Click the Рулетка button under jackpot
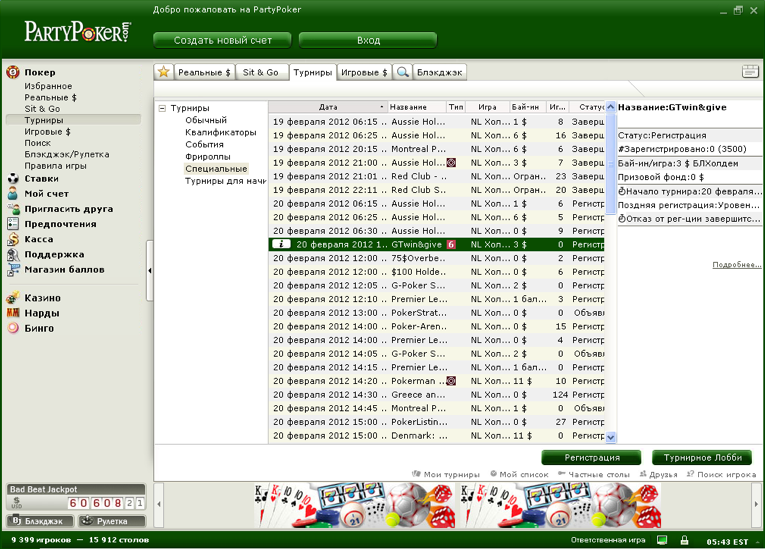Image resolution: width=765 pixels, height=549 pixels. pyautogui.click(x=112, y=521)
